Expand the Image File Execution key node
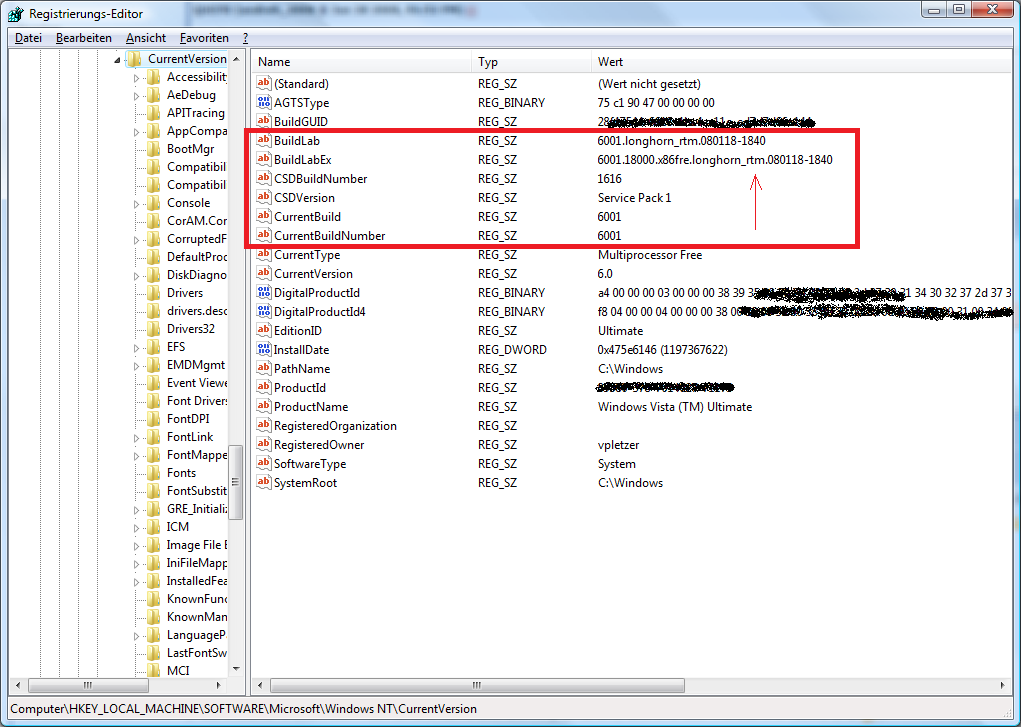Image resolution: width=1021 pixels, height=727 pixels. pyautogui.click(x=136, y=546)
